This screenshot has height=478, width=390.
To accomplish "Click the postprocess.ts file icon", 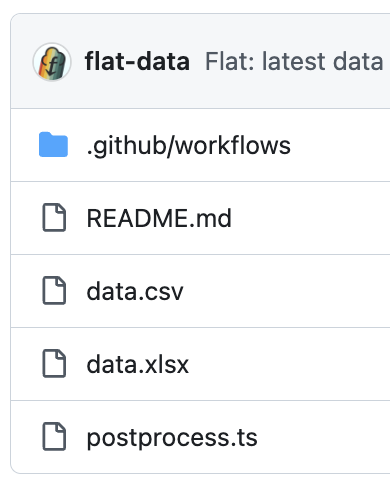I will 54,436.
